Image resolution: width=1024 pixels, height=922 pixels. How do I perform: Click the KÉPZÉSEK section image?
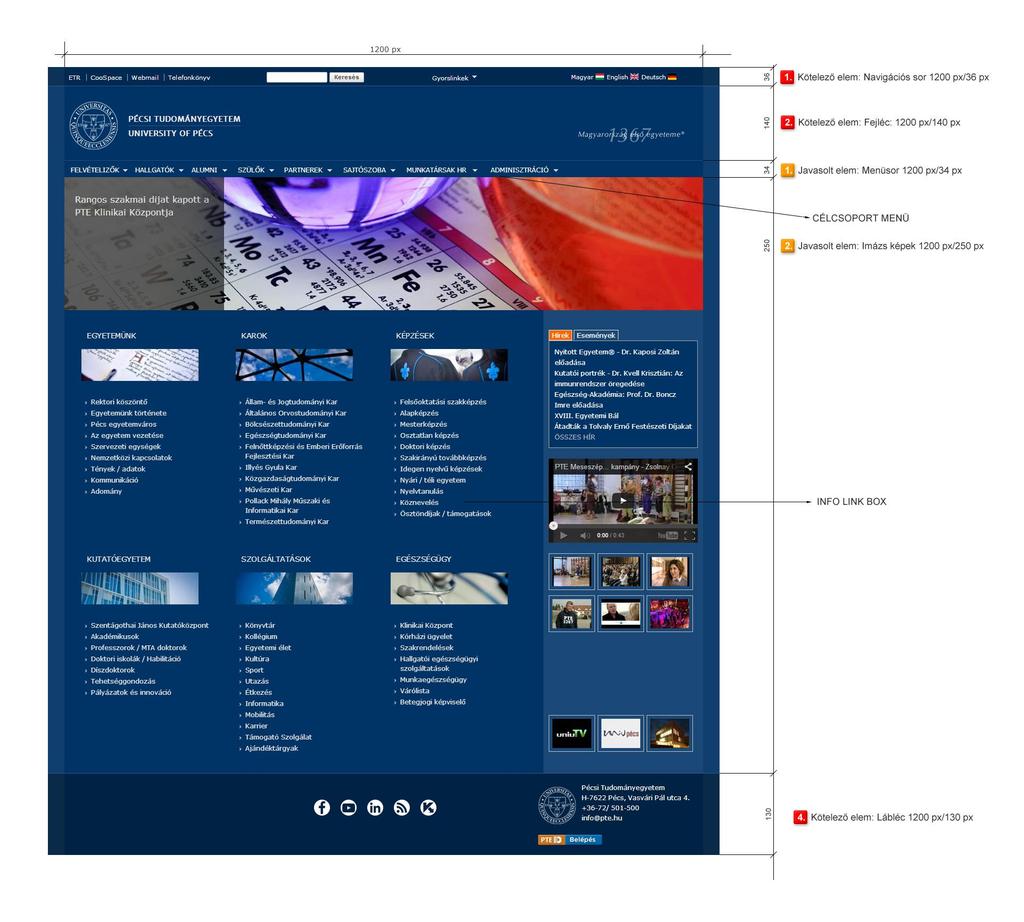(x=449, y=365)
